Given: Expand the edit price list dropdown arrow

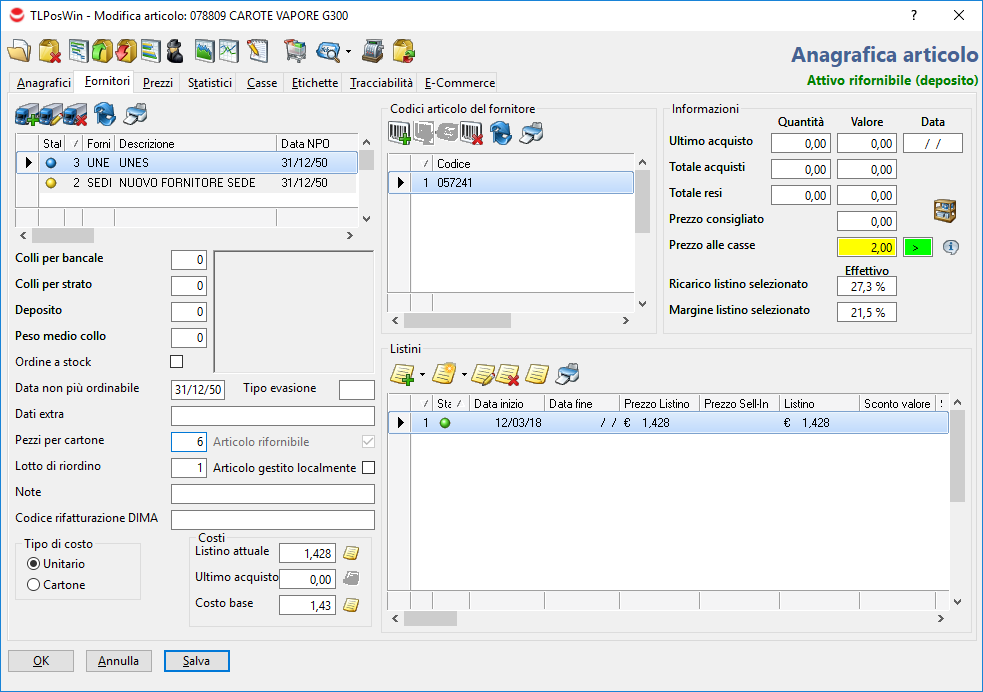Looking at the screenshot, I should pyautogui.click(x=464, y=376).
